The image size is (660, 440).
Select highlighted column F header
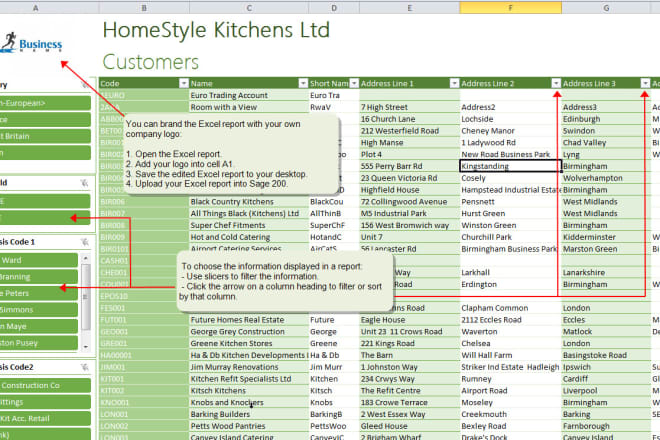(511, 8)
